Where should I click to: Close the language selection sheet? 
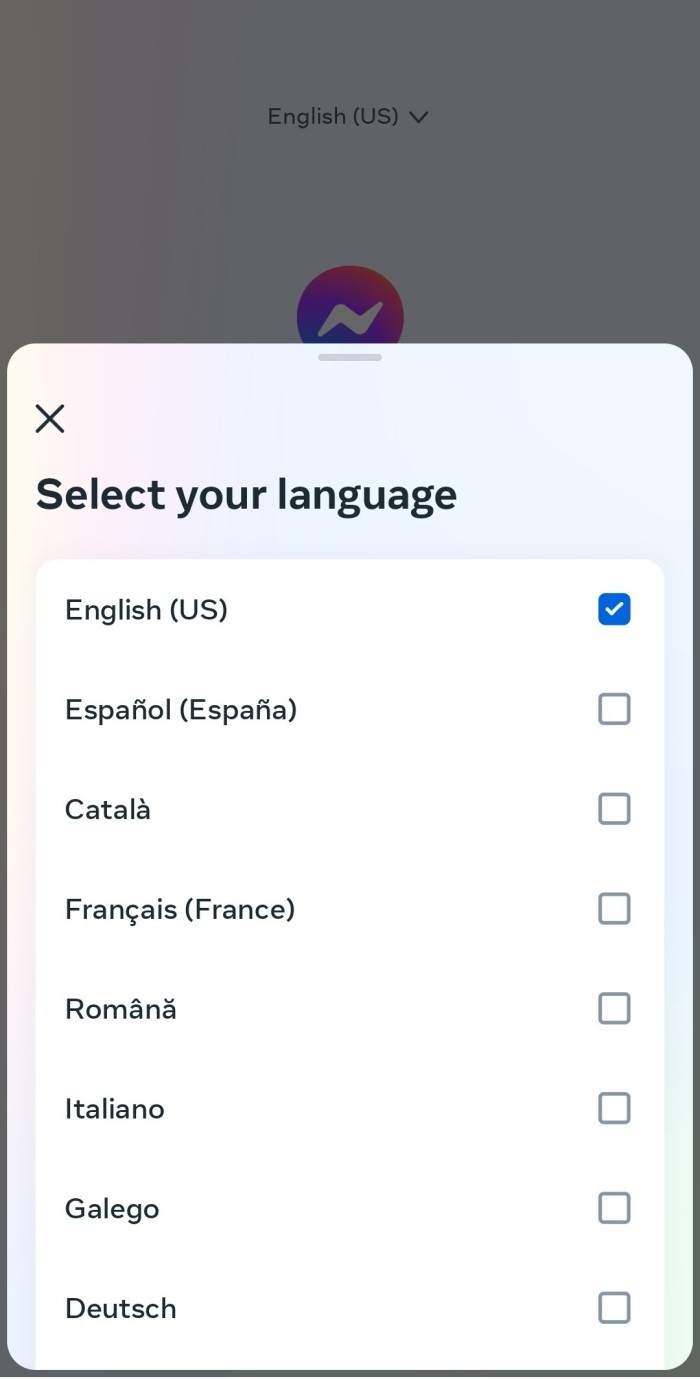click(50, 418)
